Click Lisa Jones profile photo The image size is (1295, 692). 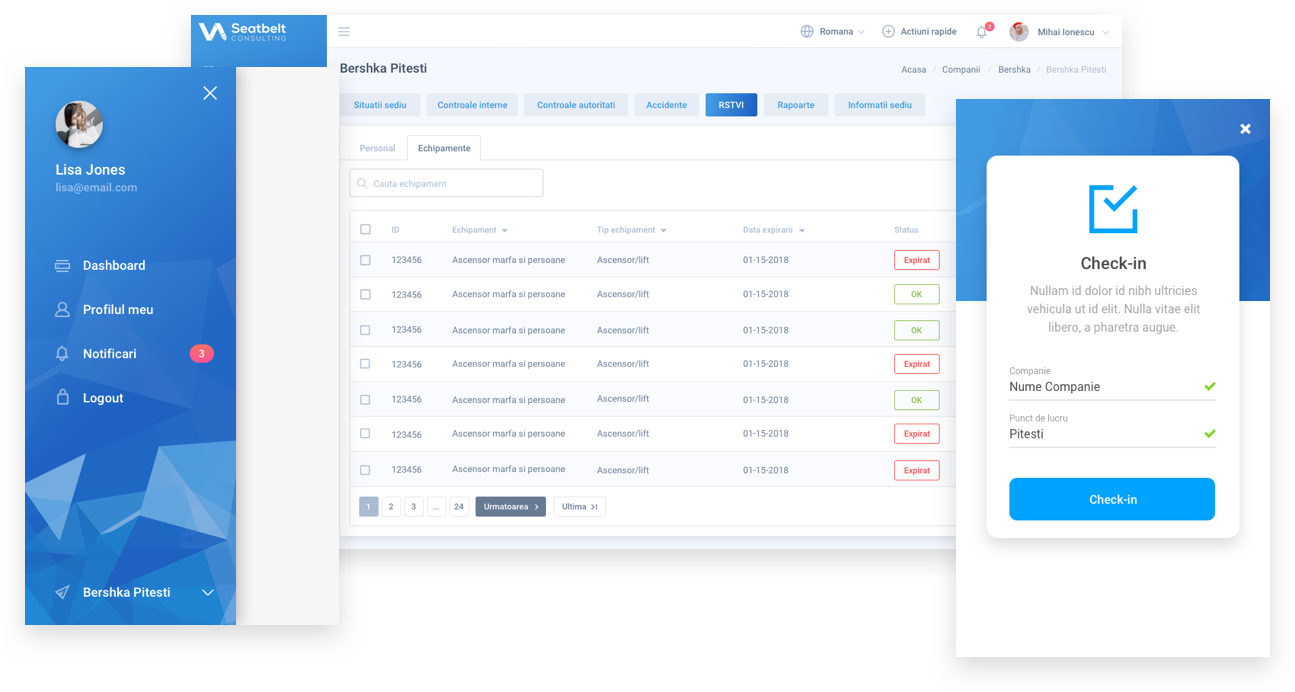[x=79, y=125]
